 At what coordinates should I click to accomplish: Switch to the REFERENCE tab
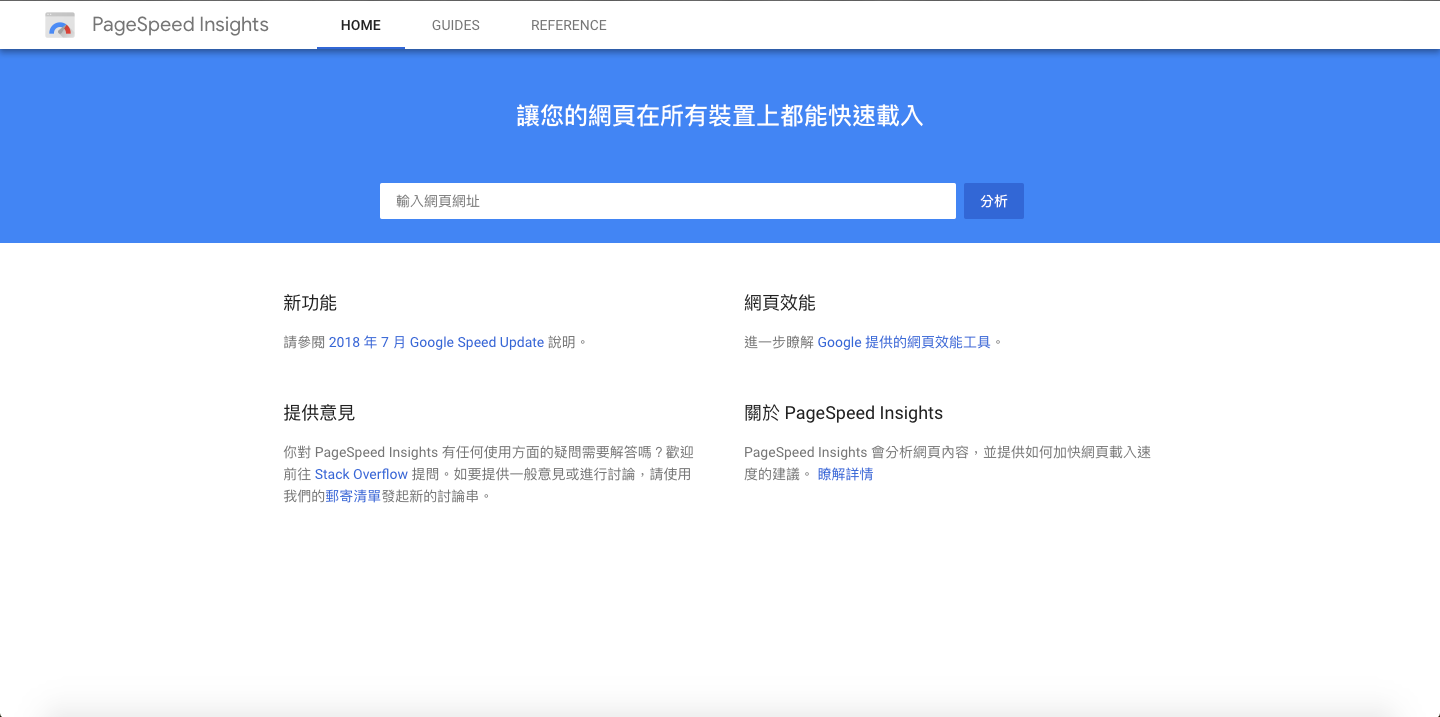pos(569,25)
